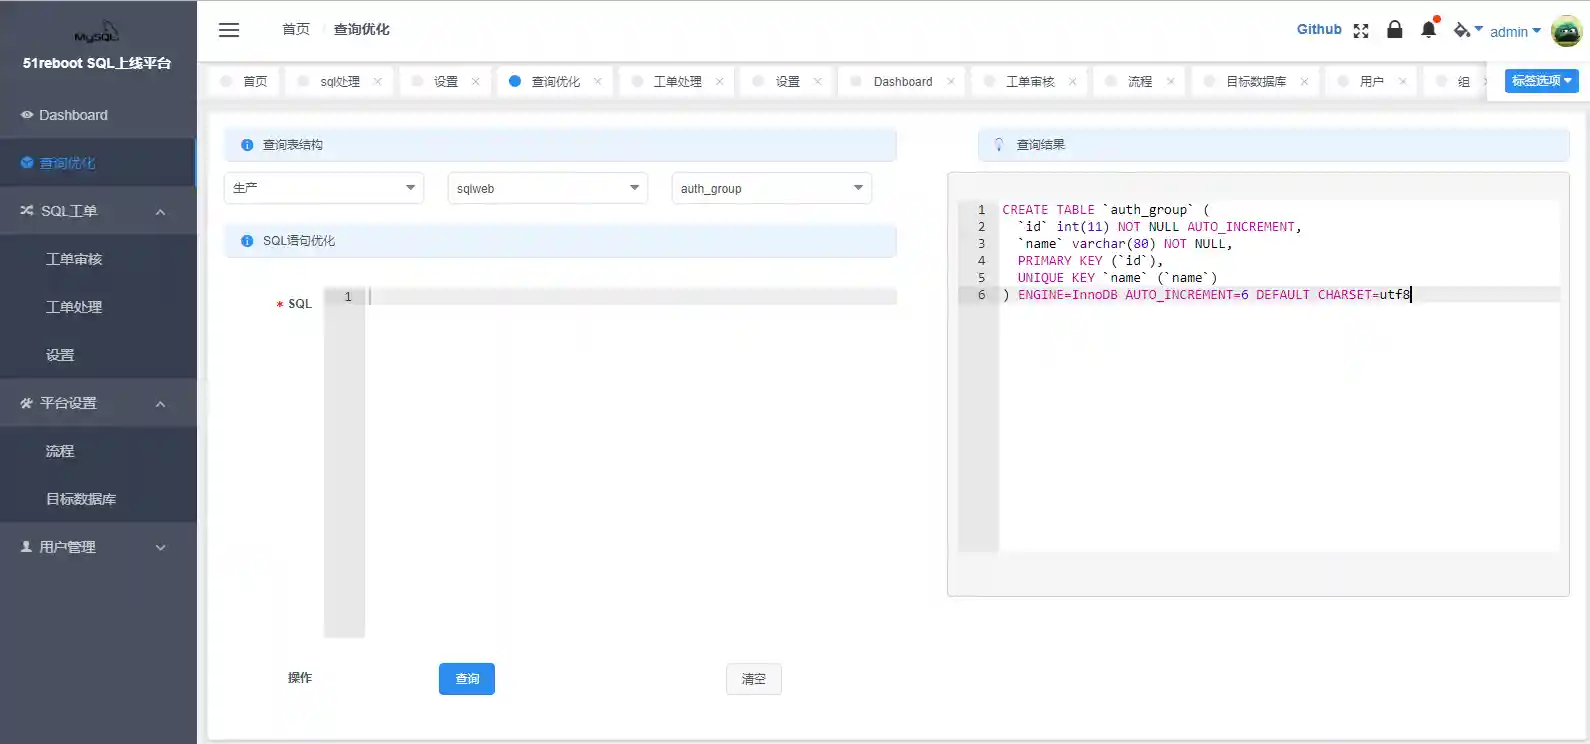Open the auth_group table dropdown

[771, 188]
